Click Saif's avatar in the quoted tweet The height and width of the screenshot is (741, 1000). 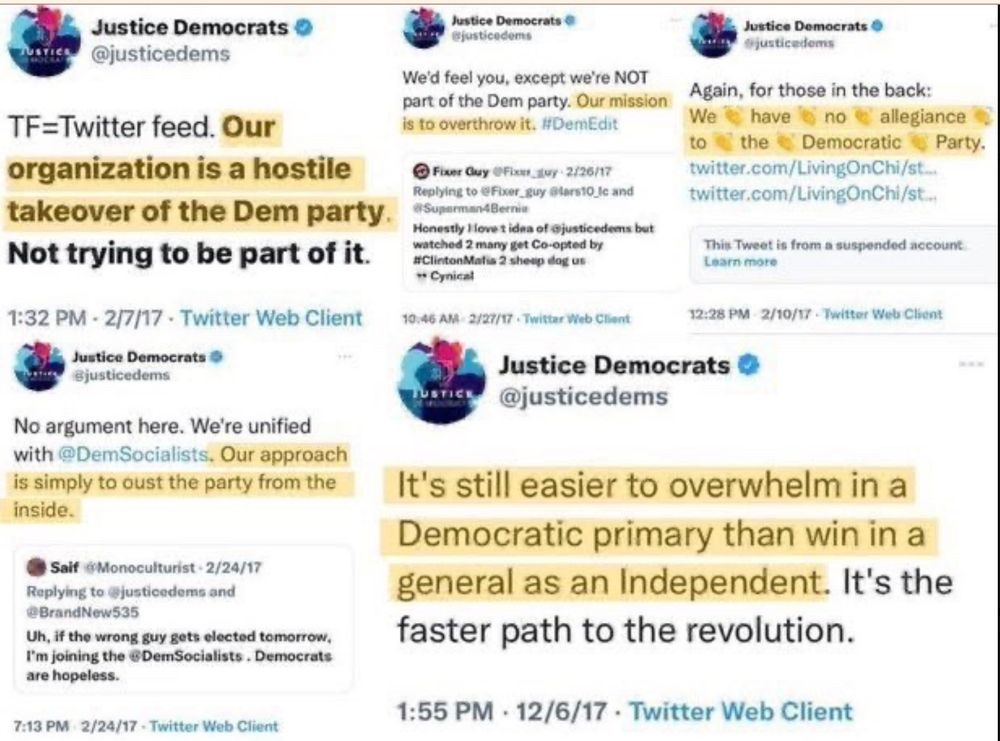38,566
